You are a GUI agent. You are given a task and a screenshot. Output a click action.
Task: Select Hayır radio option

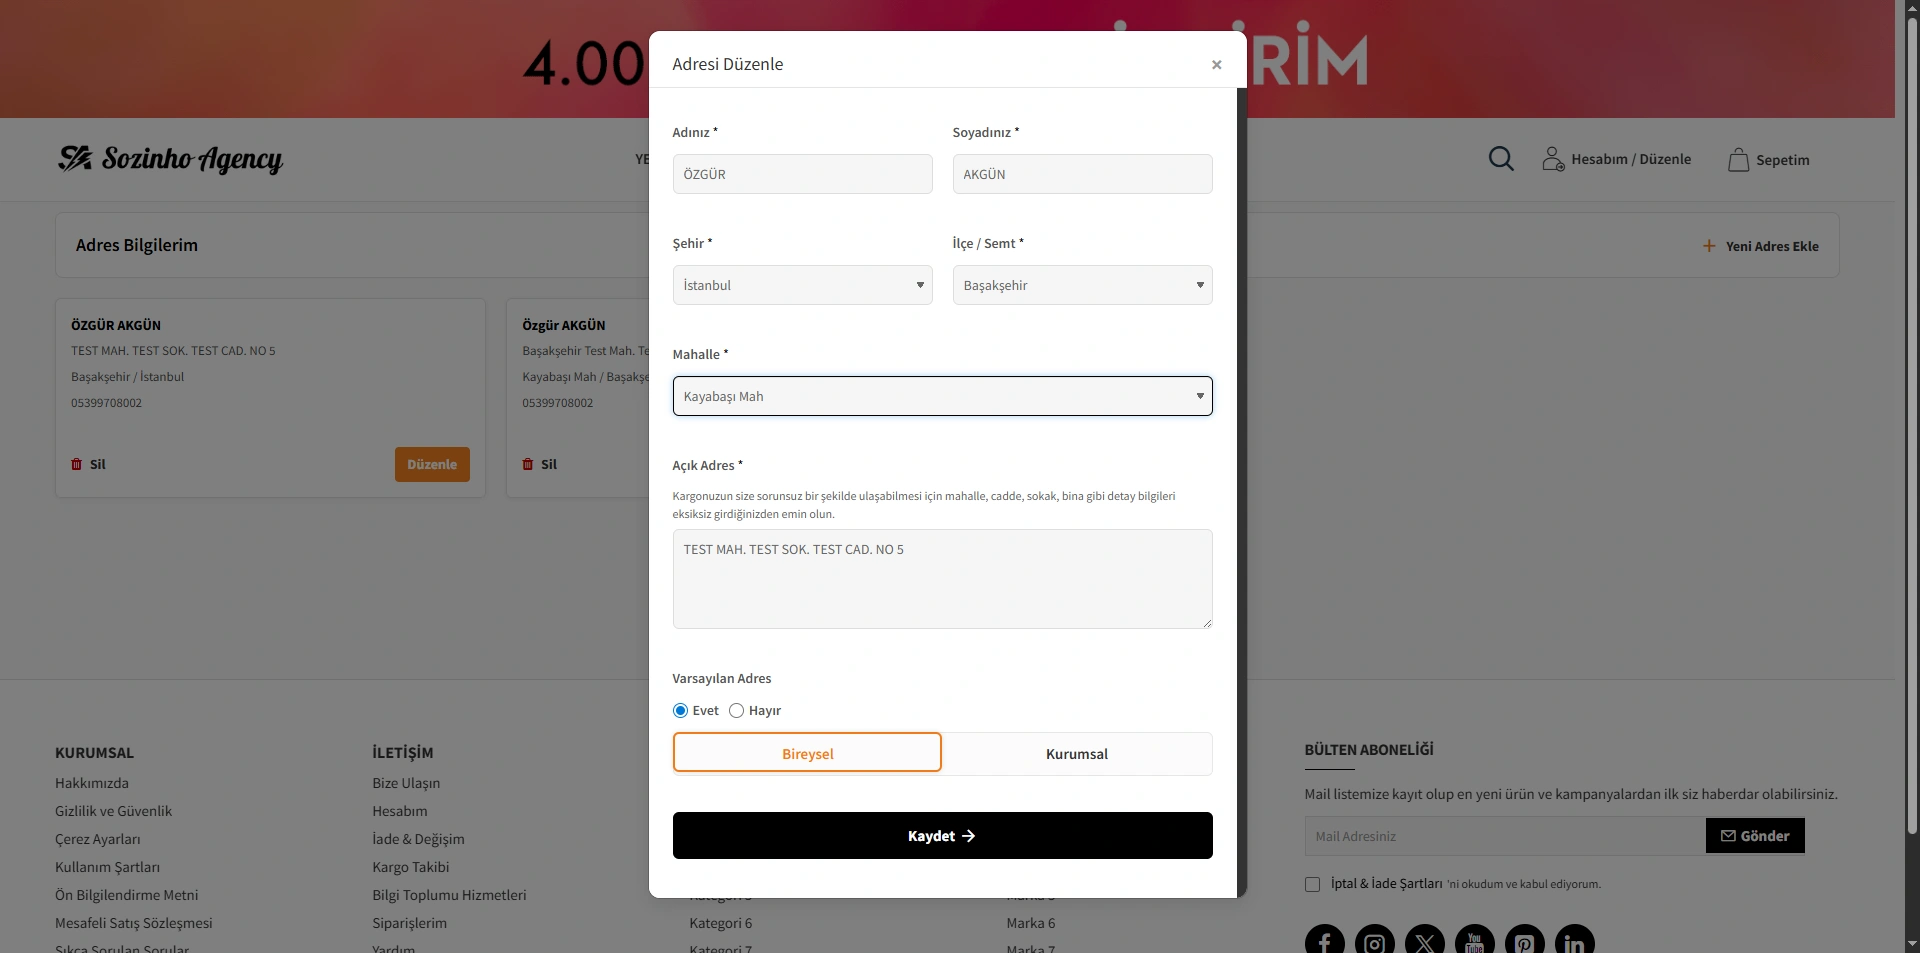click(737, 711)
